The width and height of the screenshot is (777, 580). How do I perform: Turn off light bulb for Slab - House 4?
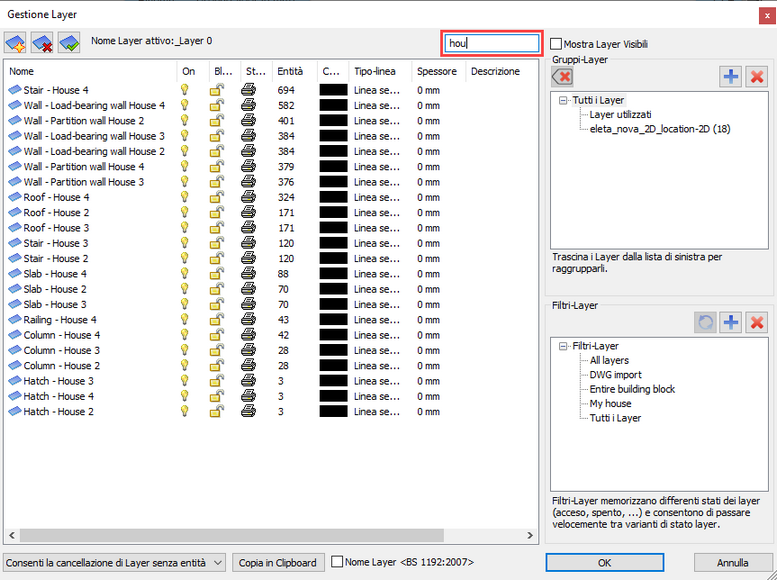[185, 274]
